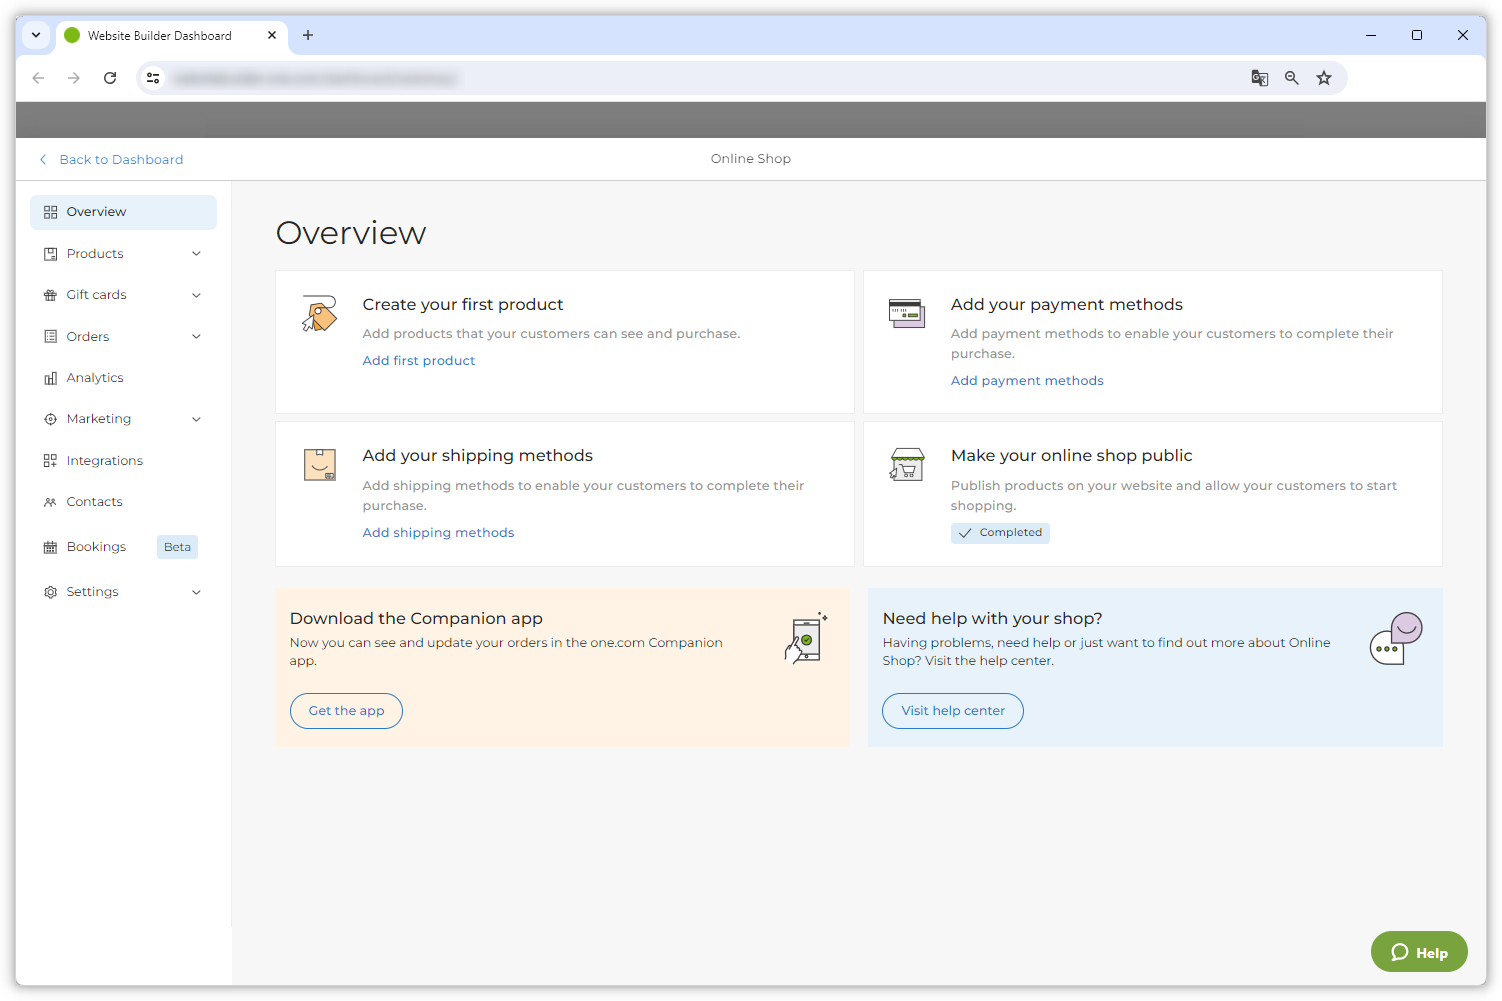Open Orders in the sidebar menu
The image size is (1502, 1001).
click(x=88, y=337)
